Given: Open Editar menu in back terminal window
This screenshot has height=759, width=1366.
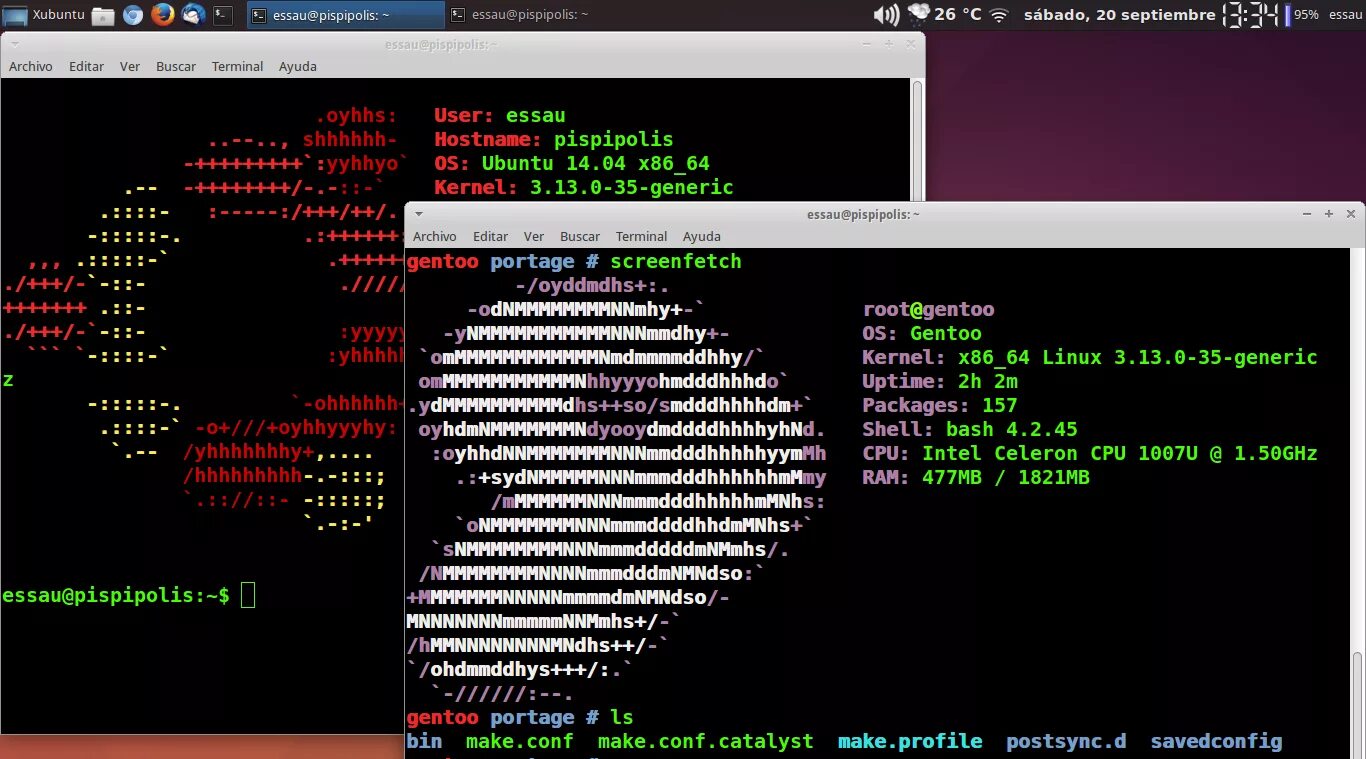Looking at the screenshot, I should [87, 66].
